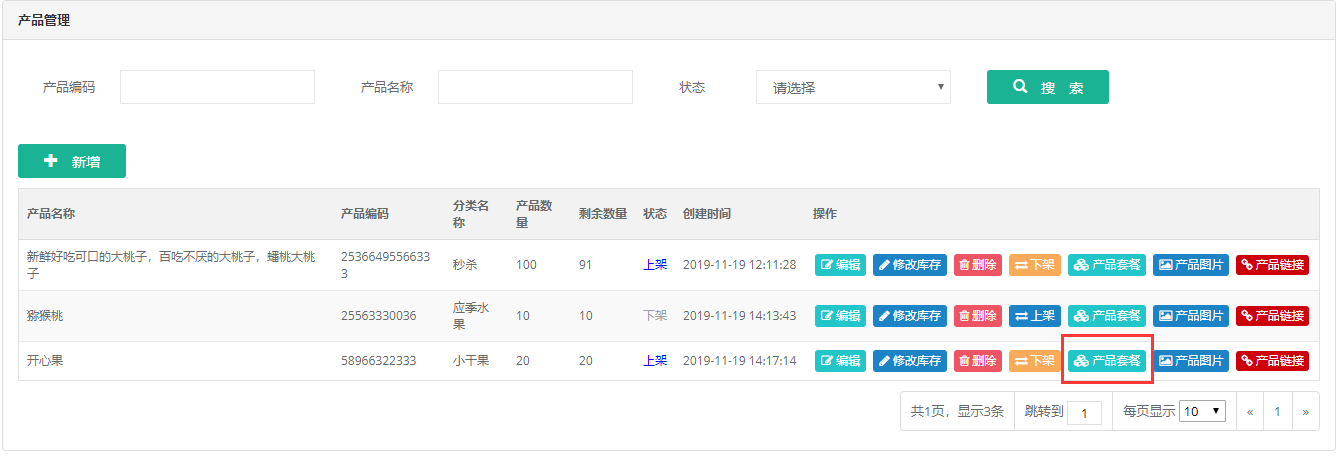Open 产品套餐 for 猕猴桃
The height and width of the screenshot is (456, 1339).
[1107, 316]
